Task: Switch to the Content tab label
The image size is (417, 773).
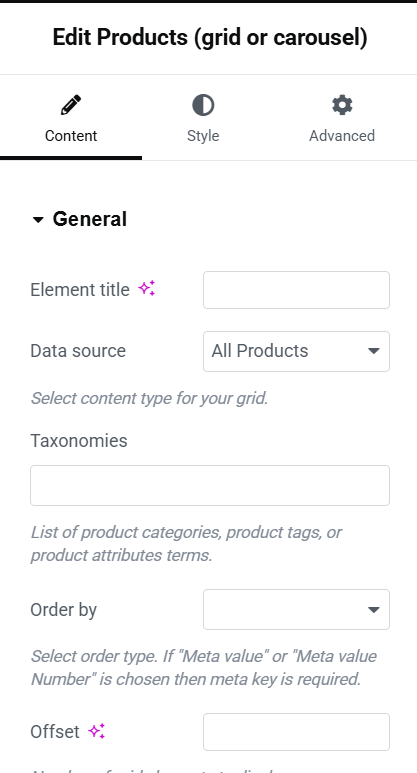Action: pyautogui.click(x=71, y=136)
